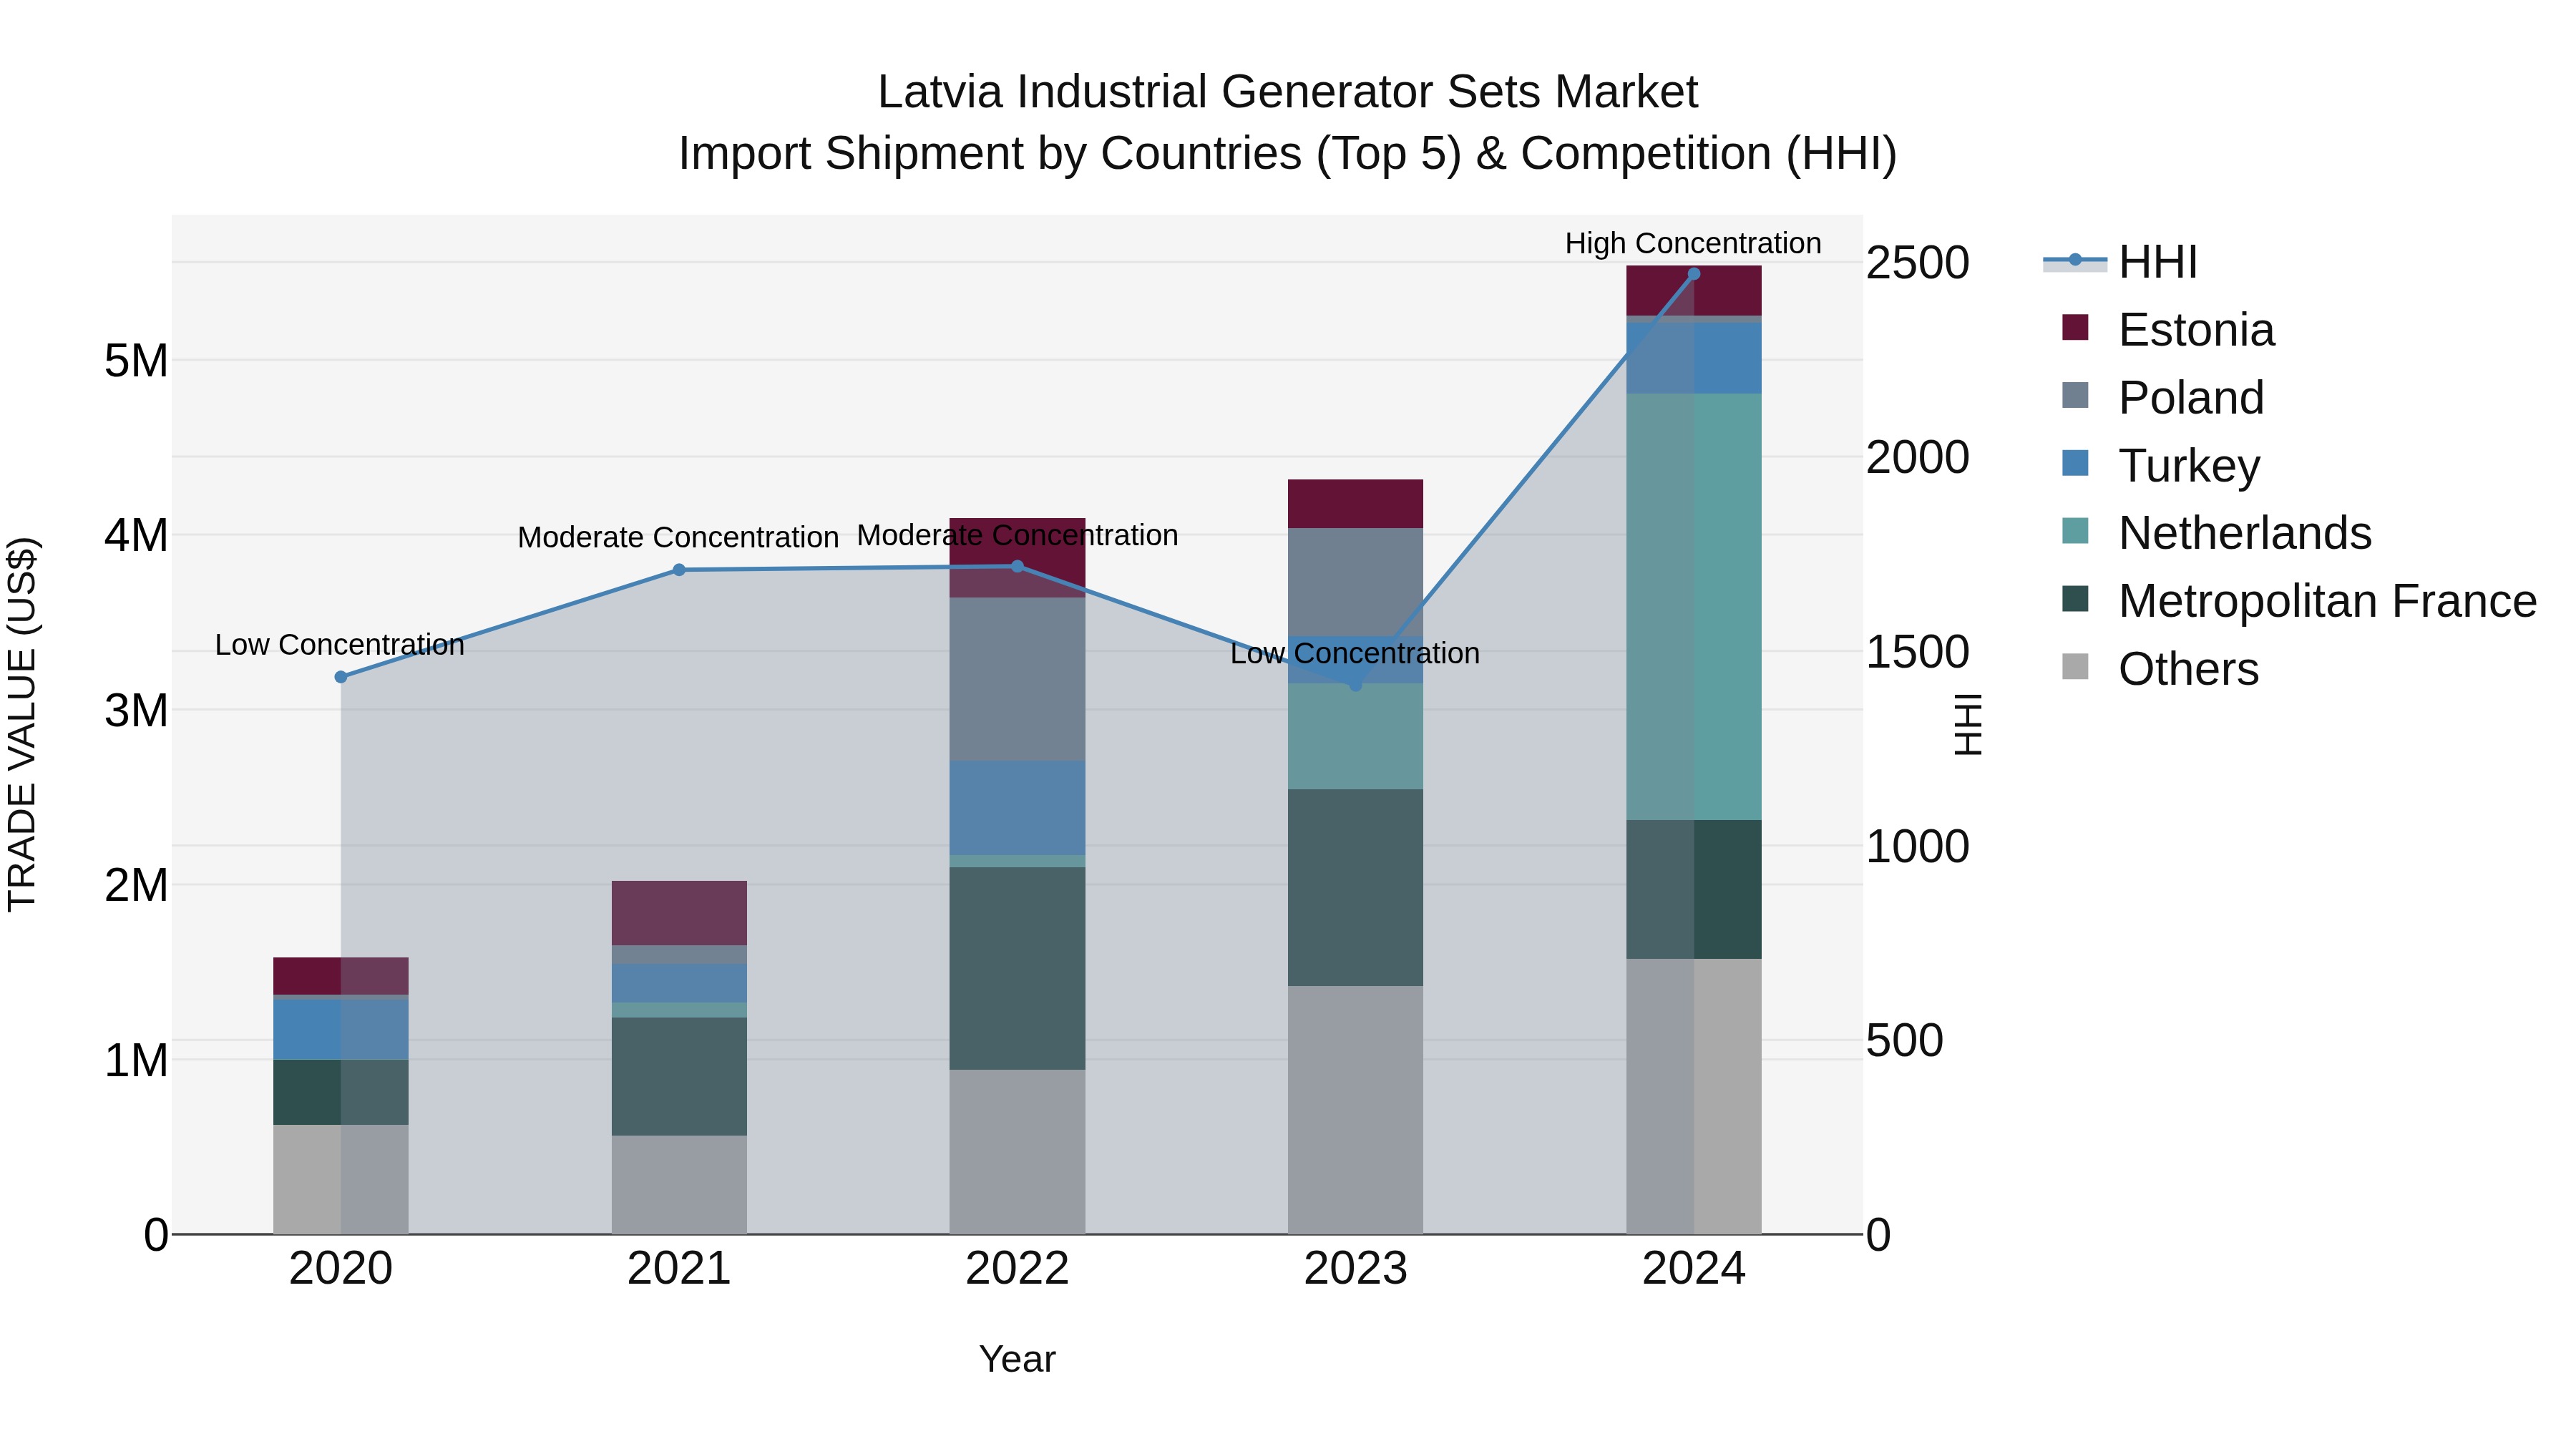Click the Metropolitan France dark green swatch
Viewport: 2576px width, 1449px height.
2075,599
